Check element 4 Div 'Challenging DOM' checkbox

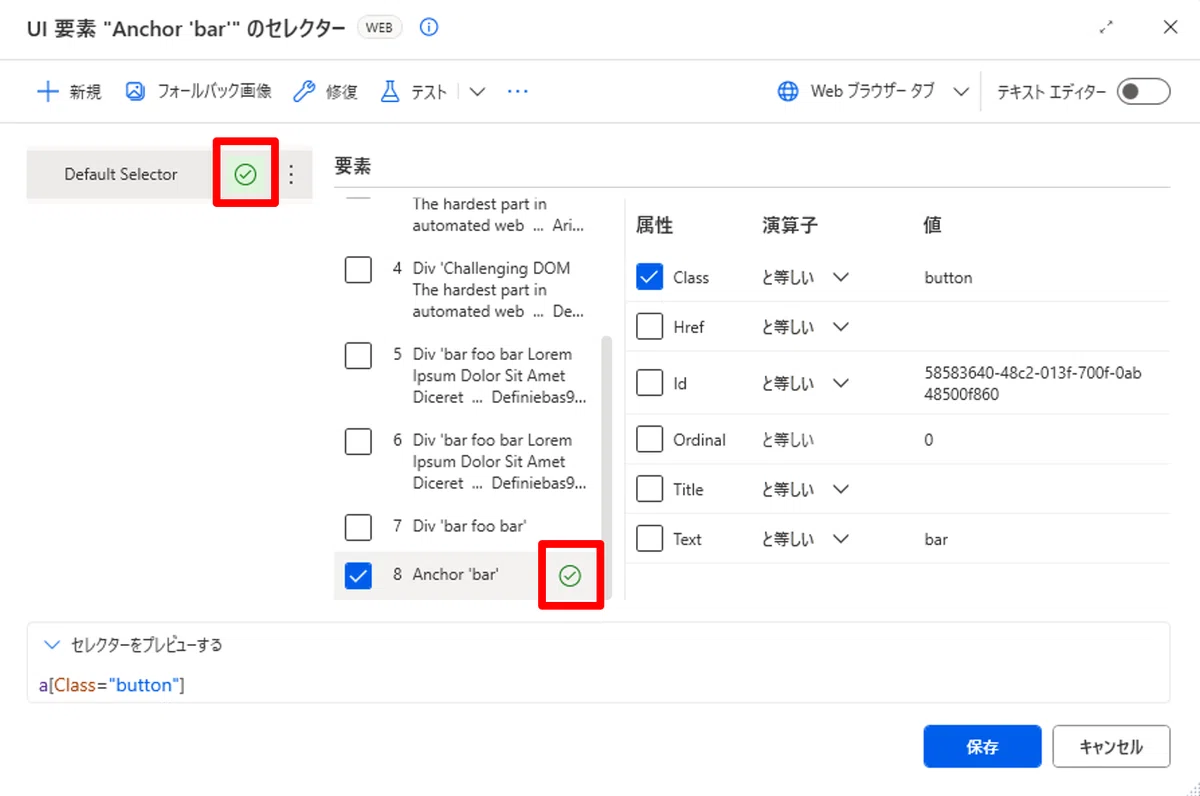358,269
